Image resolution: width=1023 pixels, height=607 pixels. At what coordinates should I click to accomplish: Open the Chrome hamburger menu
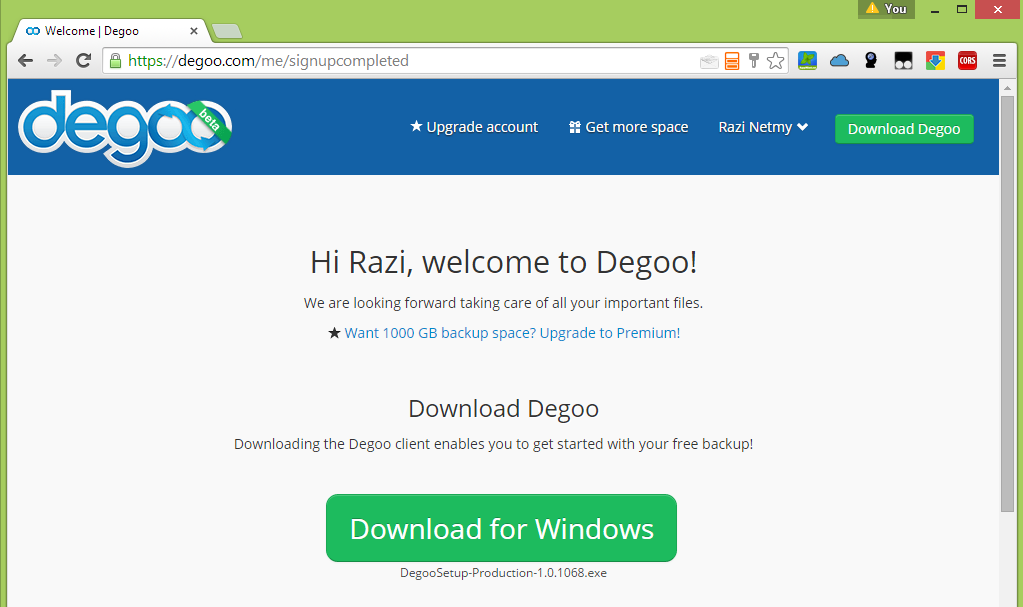(999, 61)
